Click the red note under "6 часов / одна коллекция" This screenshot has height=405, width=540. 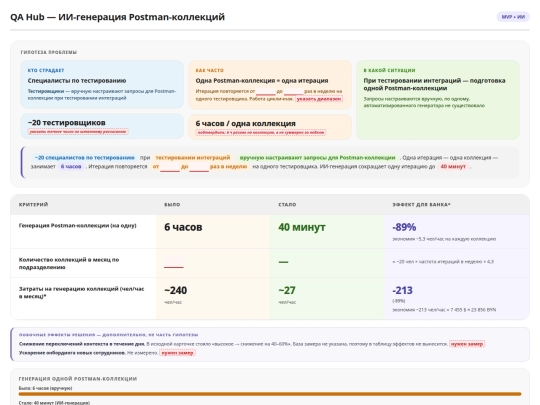pyautogui.click(x=261, y=132)
